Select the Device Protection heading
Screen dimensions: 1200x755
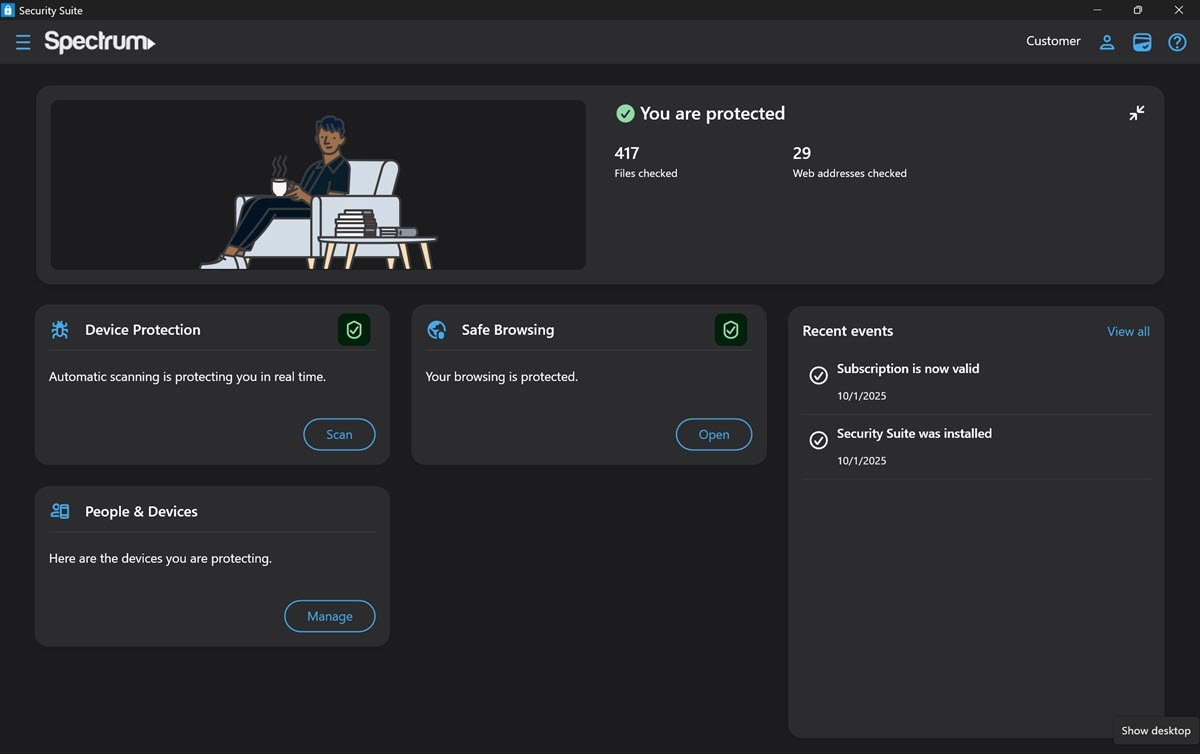(x=143, y=330)
